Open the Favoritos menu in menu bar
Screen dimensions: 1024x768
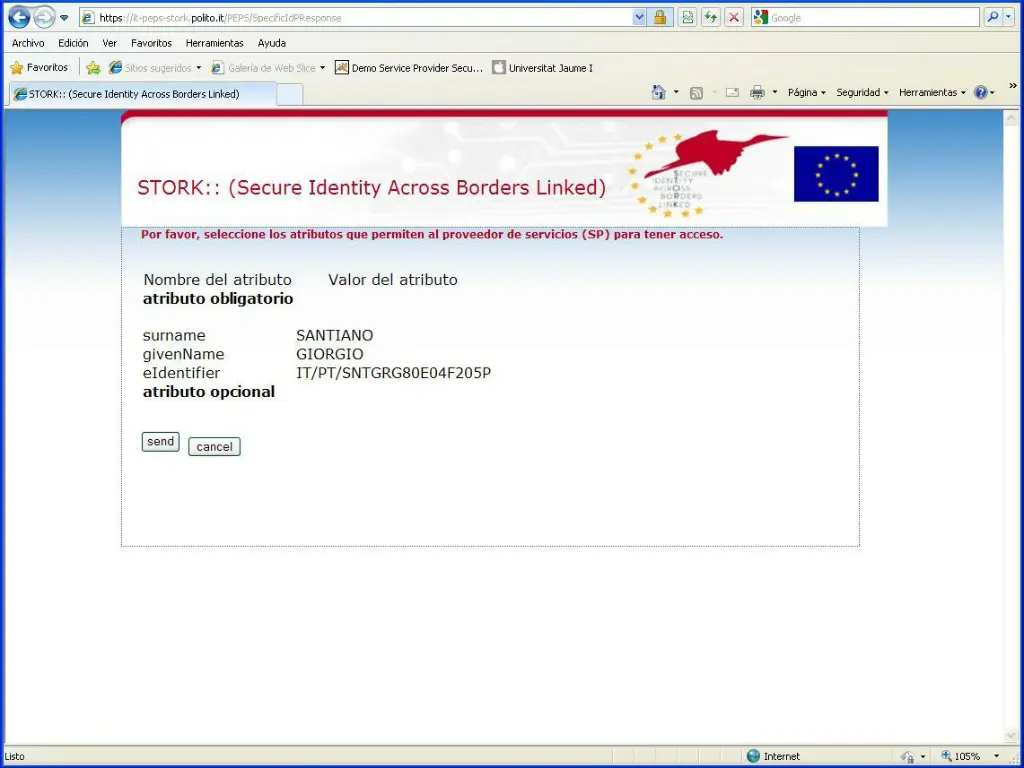(152, 43)
